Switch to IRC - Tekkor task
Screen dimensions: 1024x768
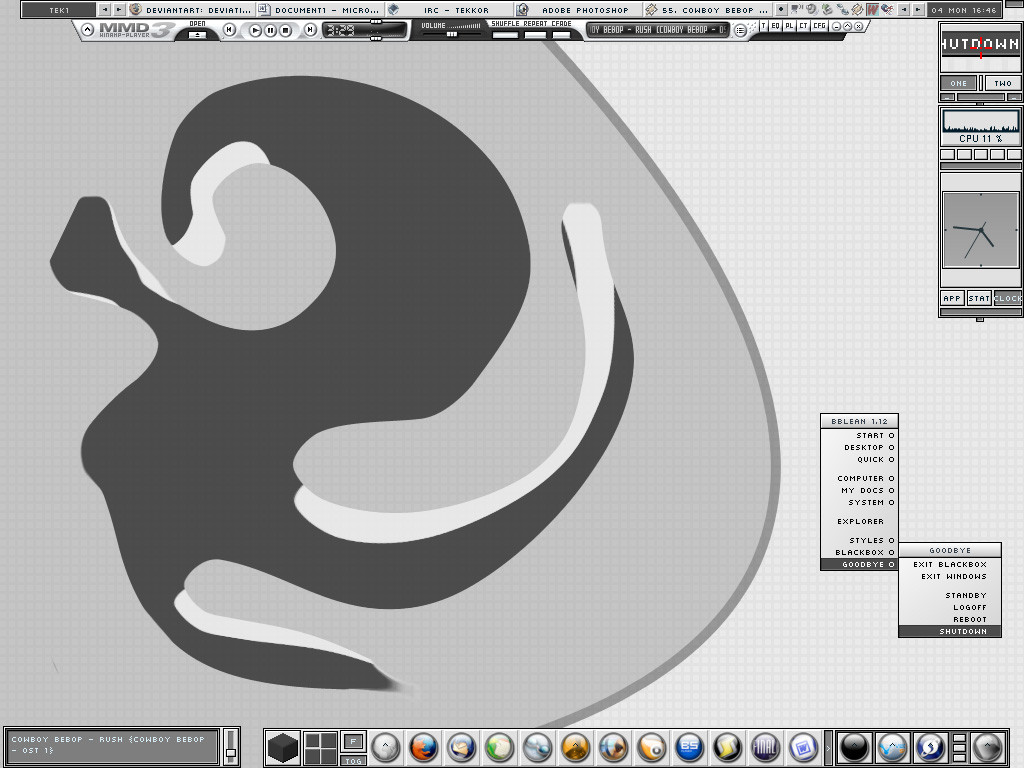[x=449, y=10]
